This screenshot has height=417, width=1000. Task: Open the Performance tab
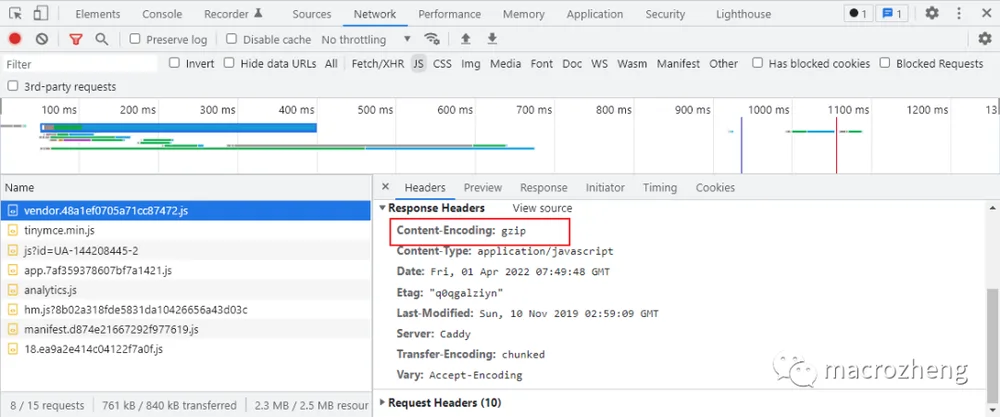pyautogui.click(x=450, y=14)
